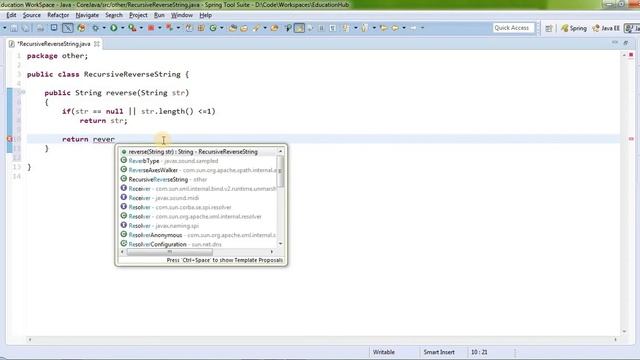The image size is (640, 360).
Task: Click the Search flashlight toolbar icon
Action: (288, 28)
